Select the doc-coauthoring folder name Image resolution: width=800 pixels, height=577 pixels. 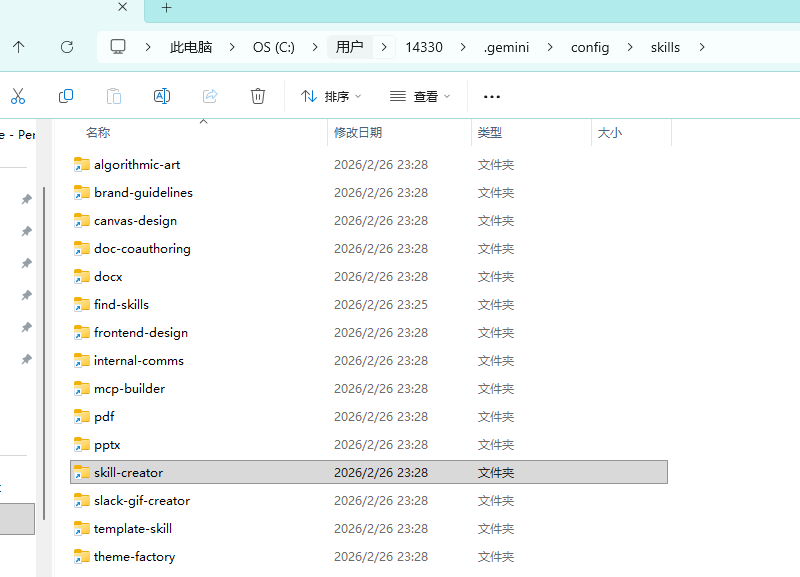pos(142,249)
